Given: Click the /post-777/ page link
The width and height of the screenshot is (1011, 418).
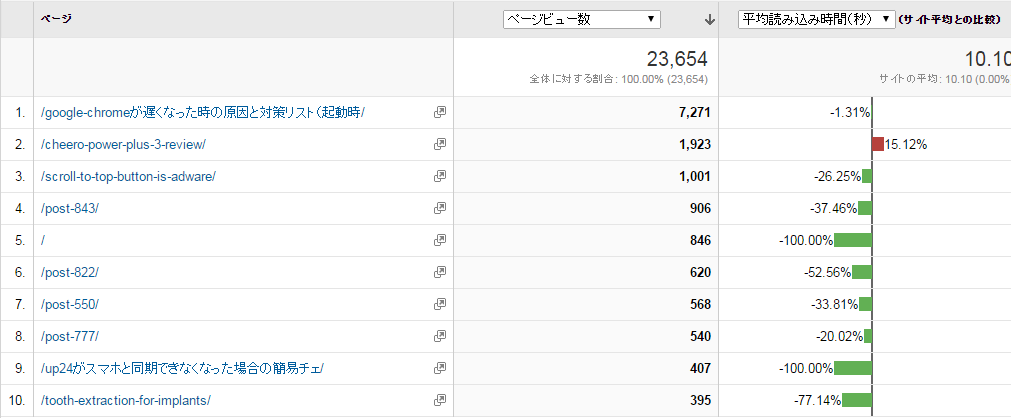Looking at the screenshot, I should (x=70, y=337).
